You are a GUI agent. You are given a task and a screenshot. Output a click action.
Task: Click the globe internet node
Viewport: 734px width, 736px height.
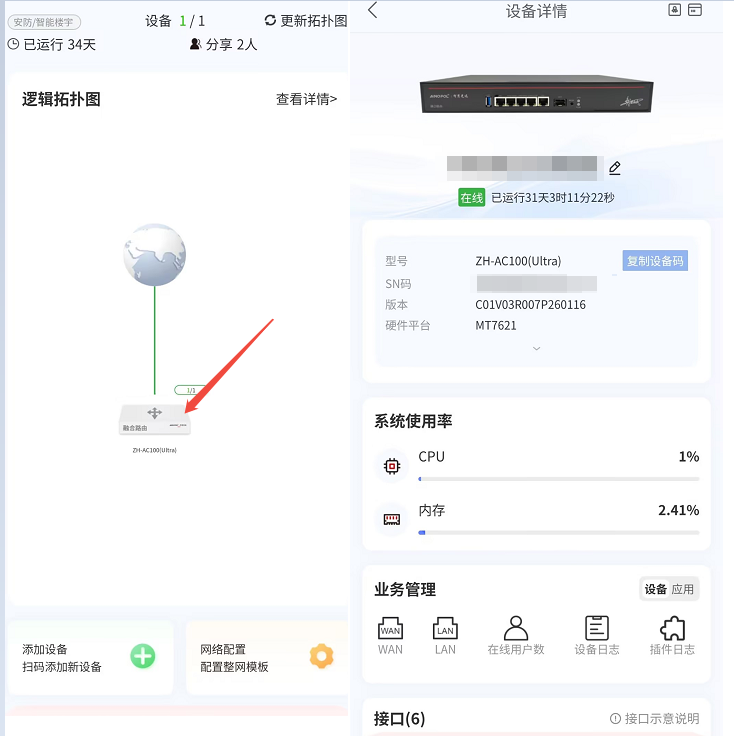(x=154, y=255)
